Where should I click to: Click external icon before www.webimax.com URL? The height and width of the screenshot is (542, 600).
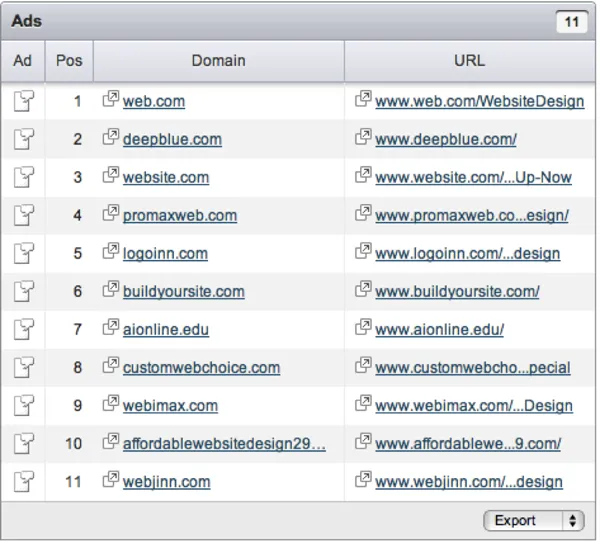tap(363, 404)
